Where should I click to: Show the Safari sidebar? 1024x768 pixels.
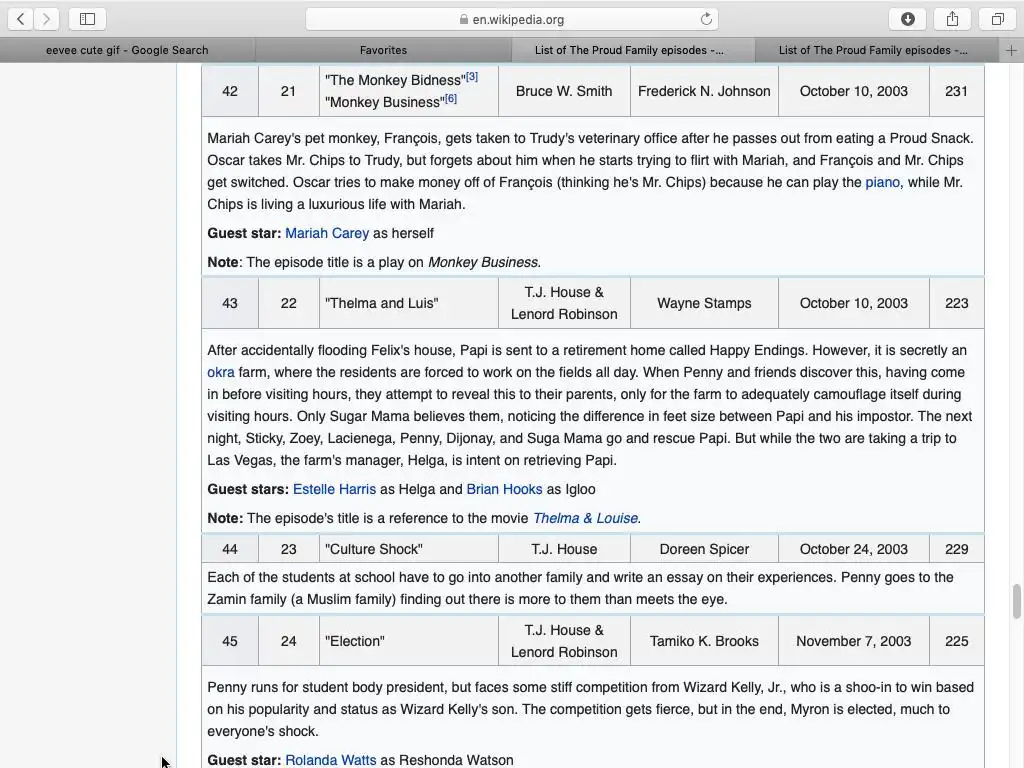pyautogui.click(x=88, y=19)
